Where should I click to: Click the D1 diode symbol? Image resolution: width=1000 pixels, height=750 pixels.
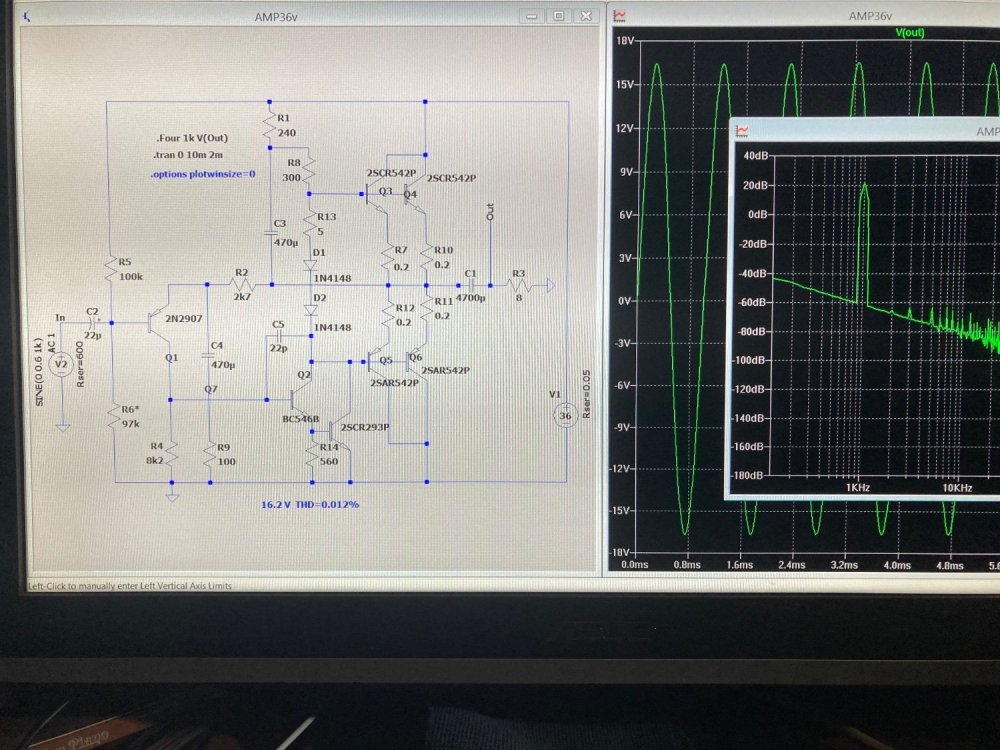(x=310, y=265)
